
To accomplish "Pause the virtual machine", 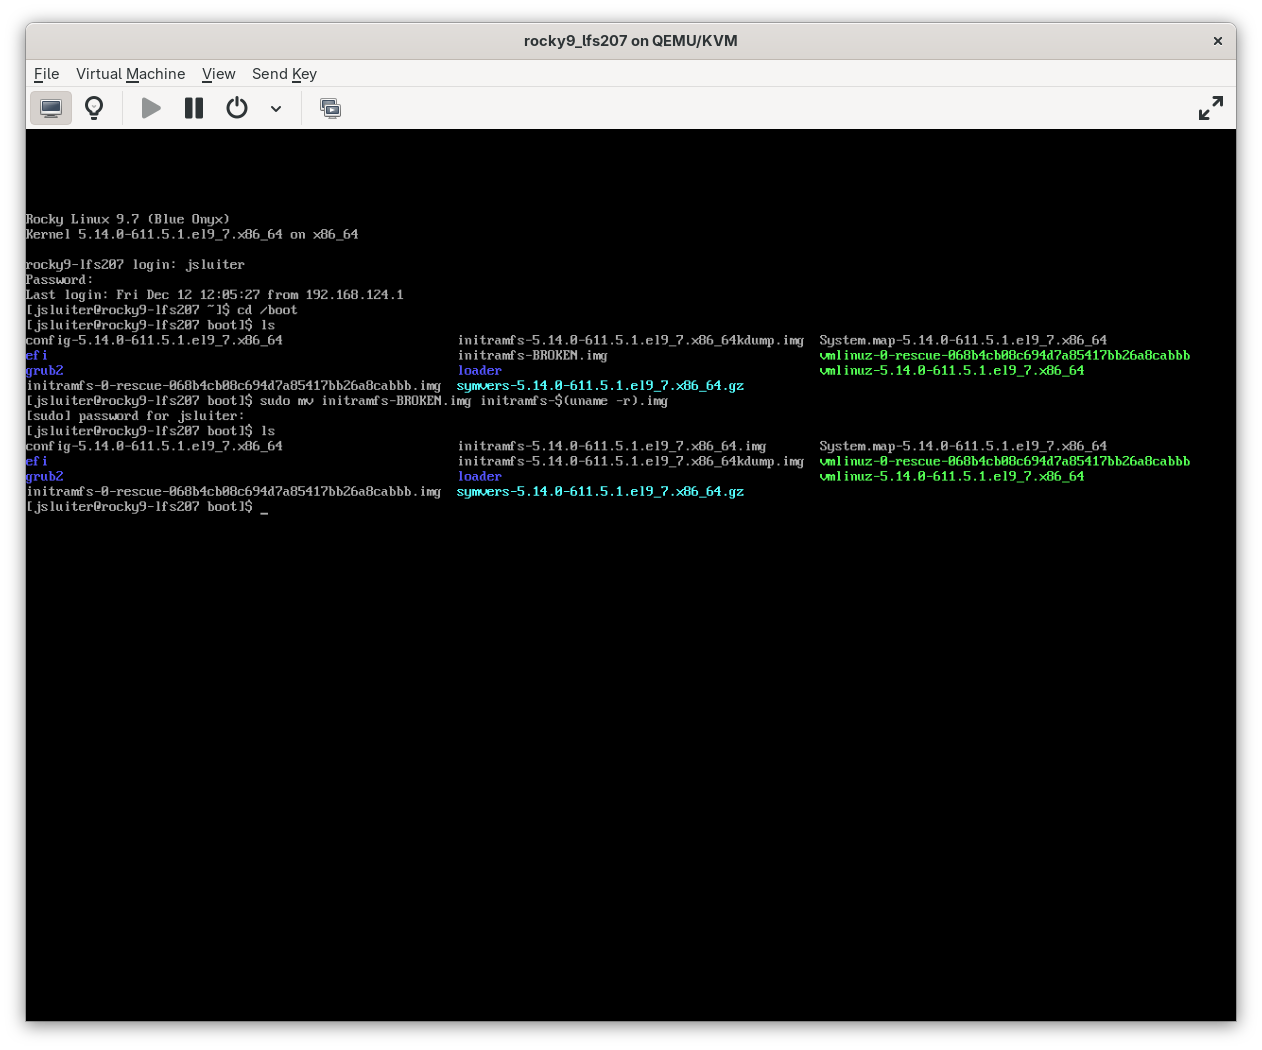I will [x=193, y=107].
